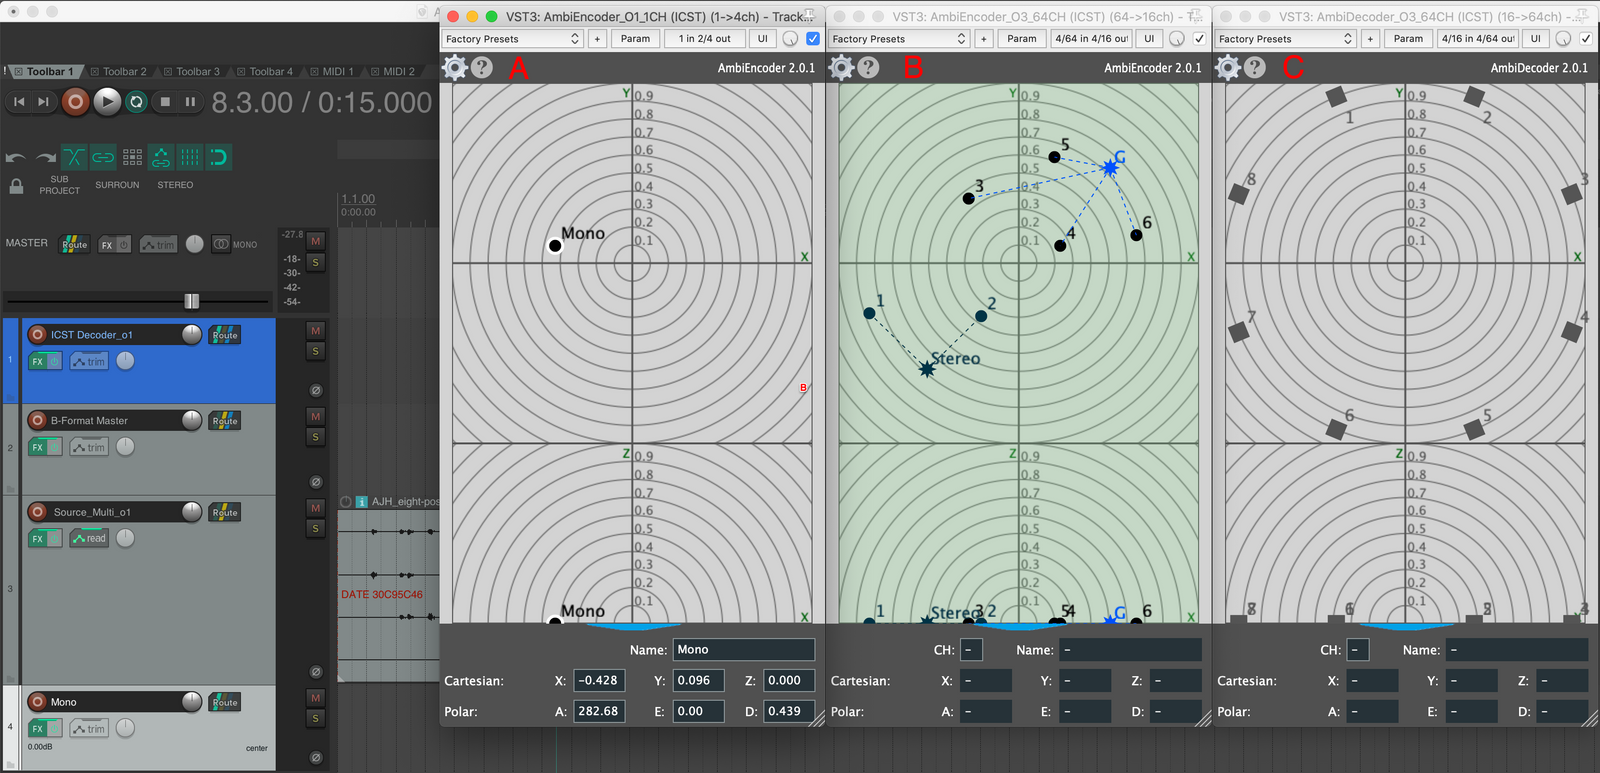Toggle the item grouping link icon
Image resolution: width=1600 pixels, height=773 pixels.
[103, 157]
